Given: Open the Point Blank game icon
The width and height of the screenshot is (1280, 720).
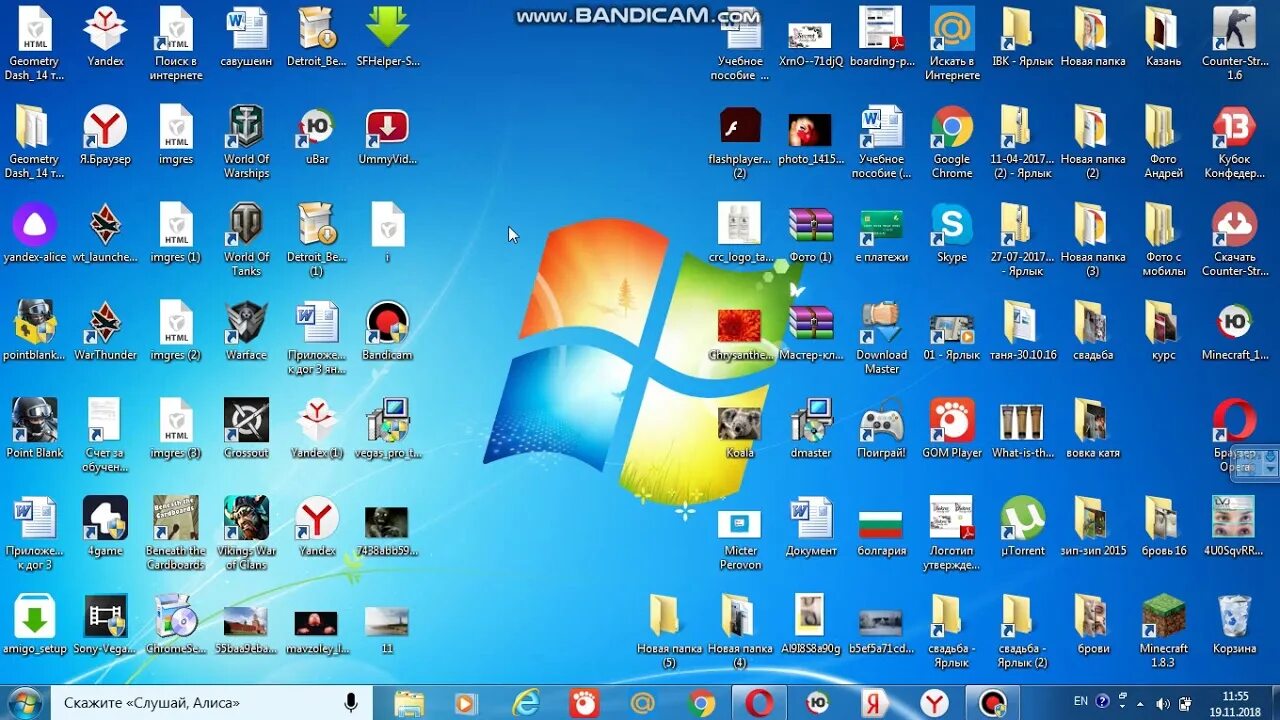Looking at the screenshot, I should [x=35, y=429].
